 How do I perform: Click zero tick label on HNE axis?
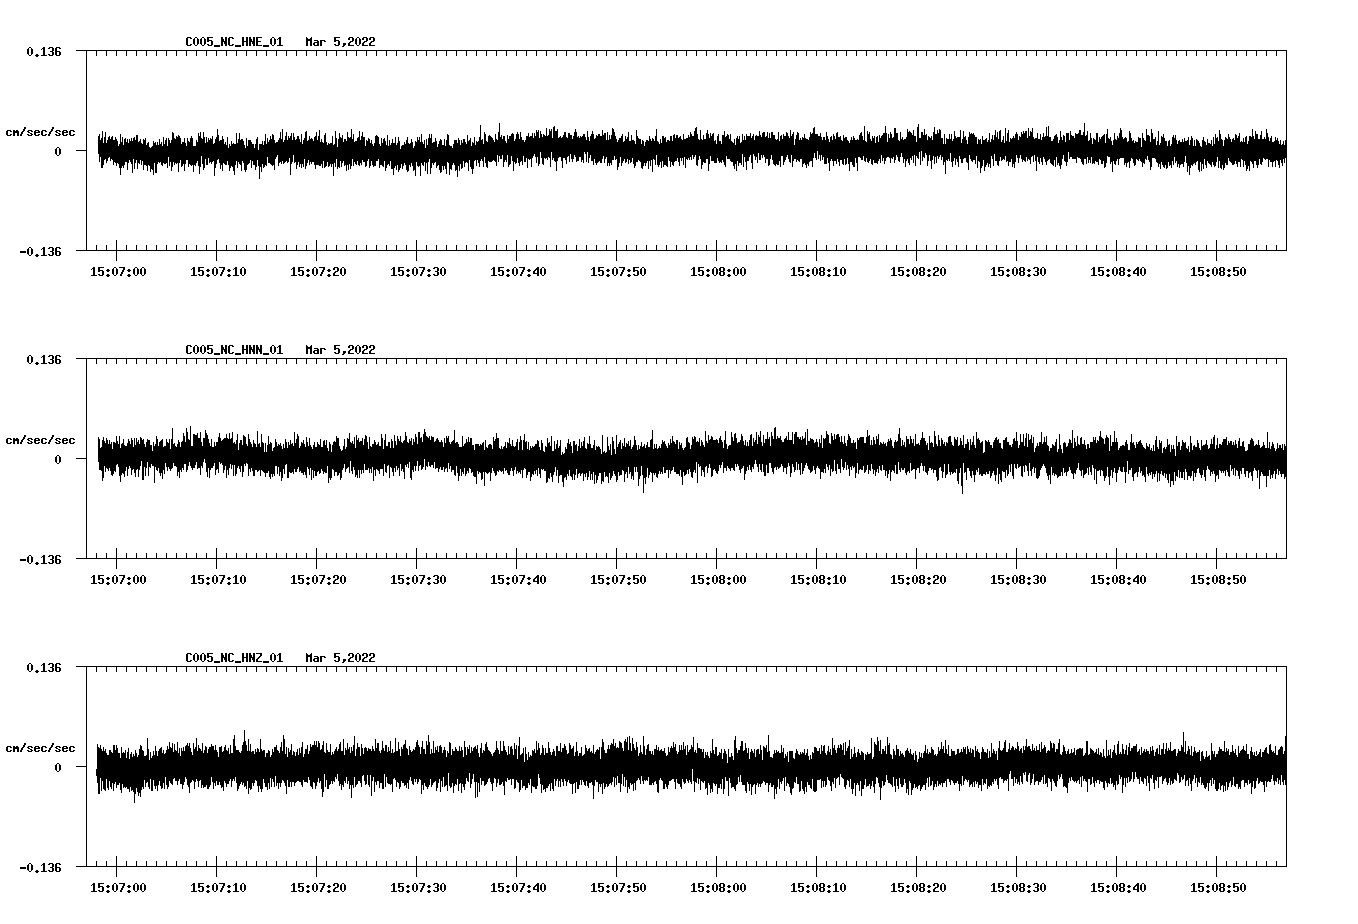[58, 151]
